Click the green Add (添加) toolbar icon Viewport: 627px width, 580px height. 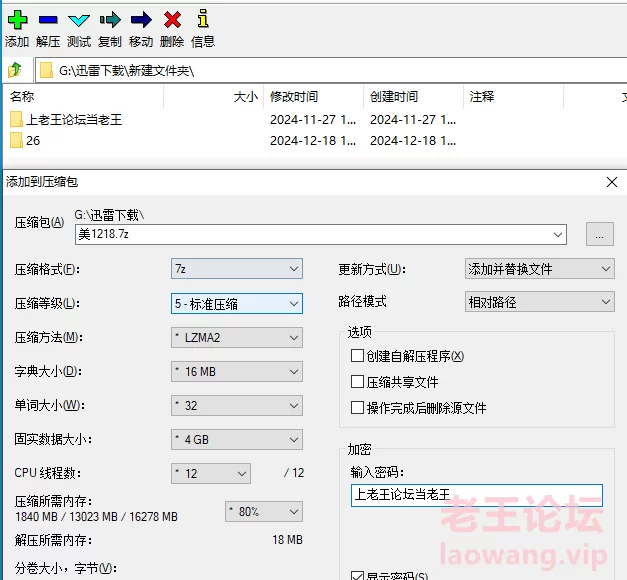(x=17, y=20)
